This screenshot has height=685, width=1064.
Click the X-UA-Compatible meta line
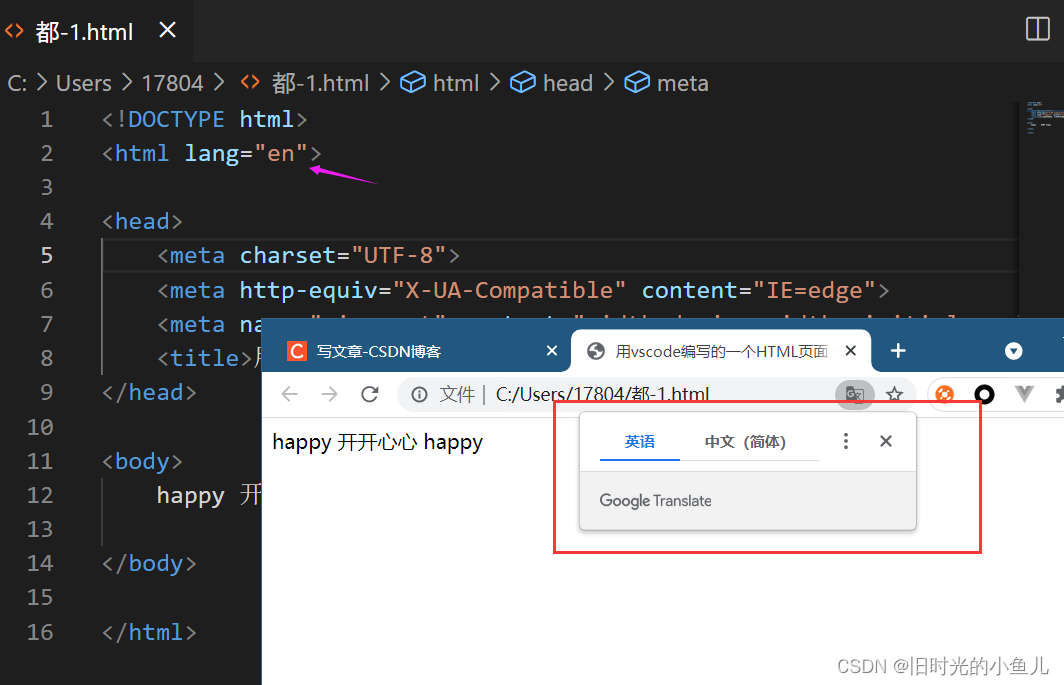click(x=523, y=291)
